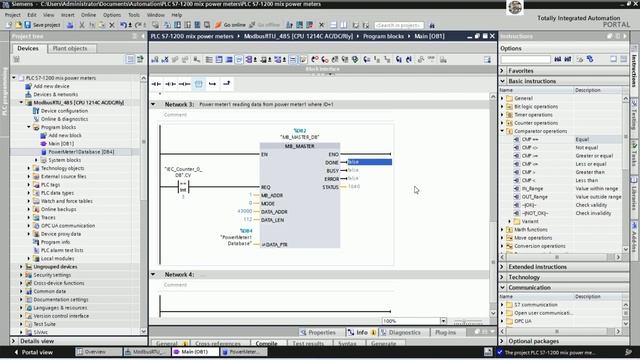Expand the Math functions folder
640x360 pixels.
tap(502, 229)
